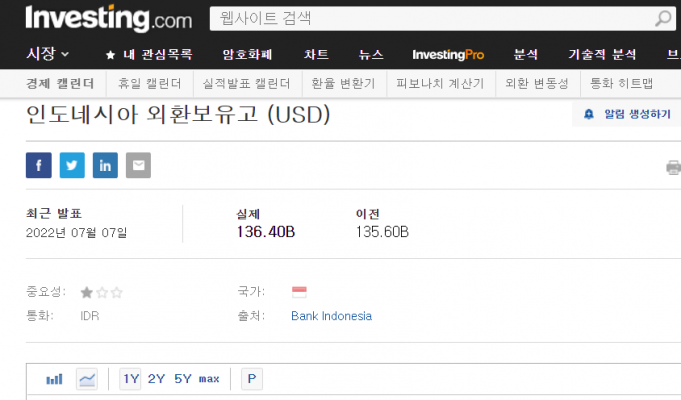Share page via email icon
681x400 pixels.
click(x=138, y=165)
